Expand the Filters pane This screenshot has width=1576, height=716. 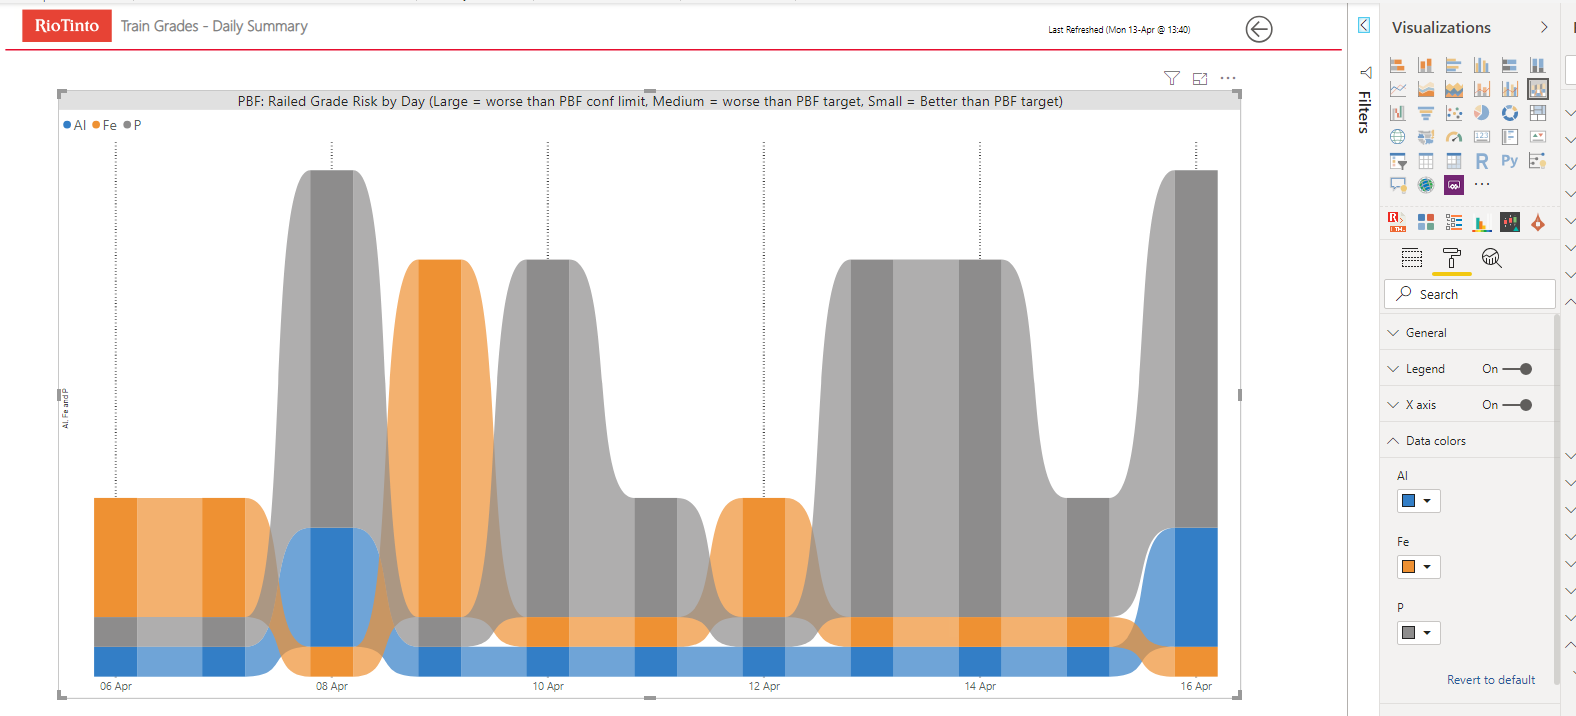pyautogui.click(x=1364, y=26)
